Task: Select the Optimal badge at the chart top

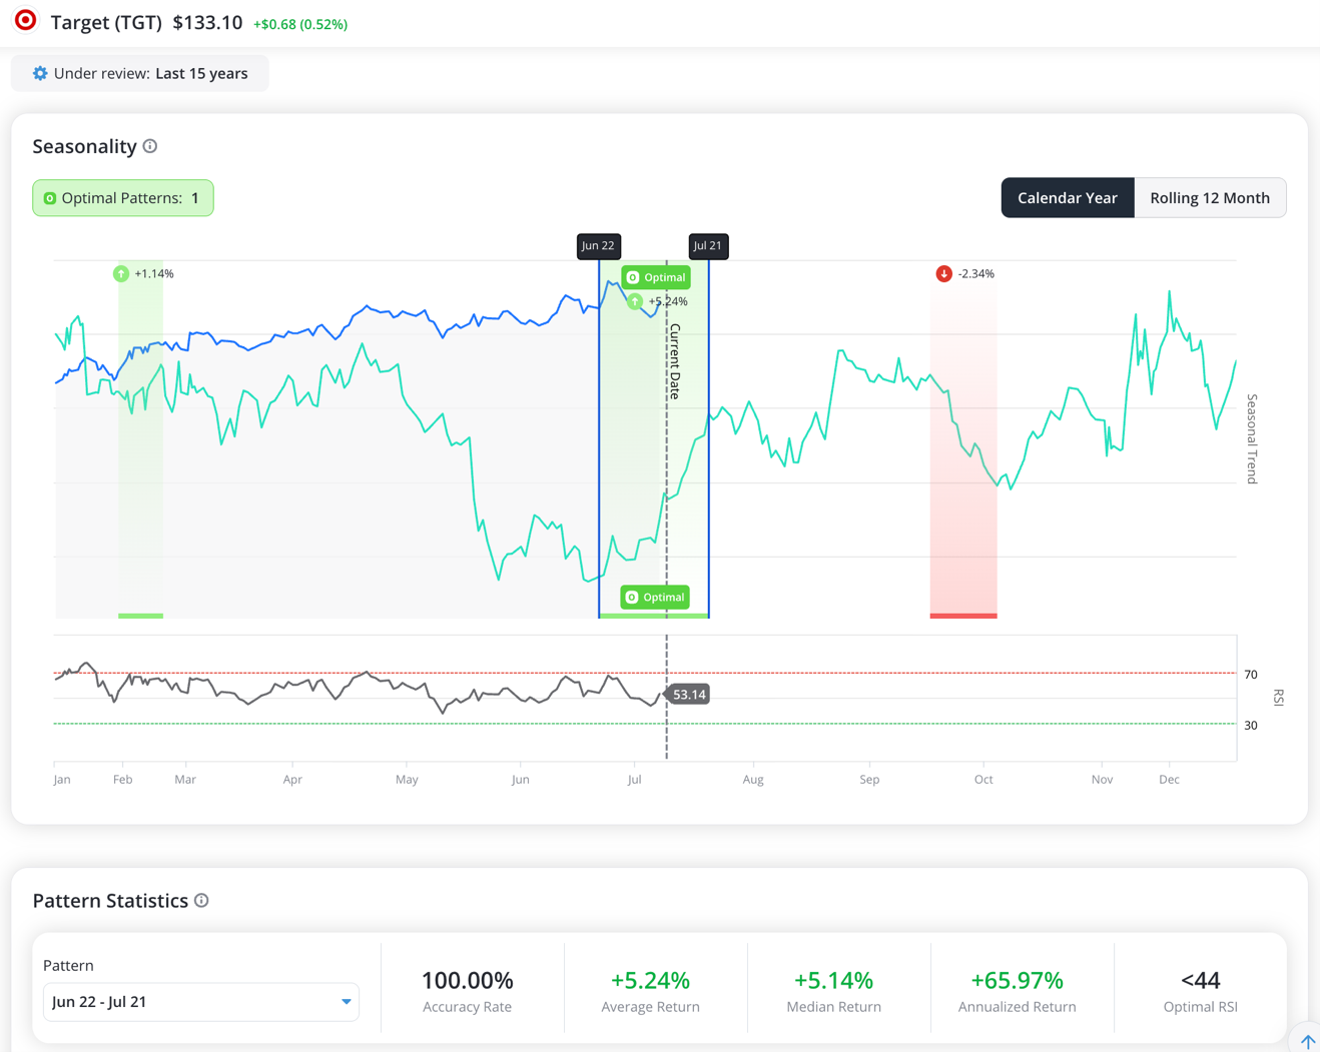Action: [x=656, y=277]
